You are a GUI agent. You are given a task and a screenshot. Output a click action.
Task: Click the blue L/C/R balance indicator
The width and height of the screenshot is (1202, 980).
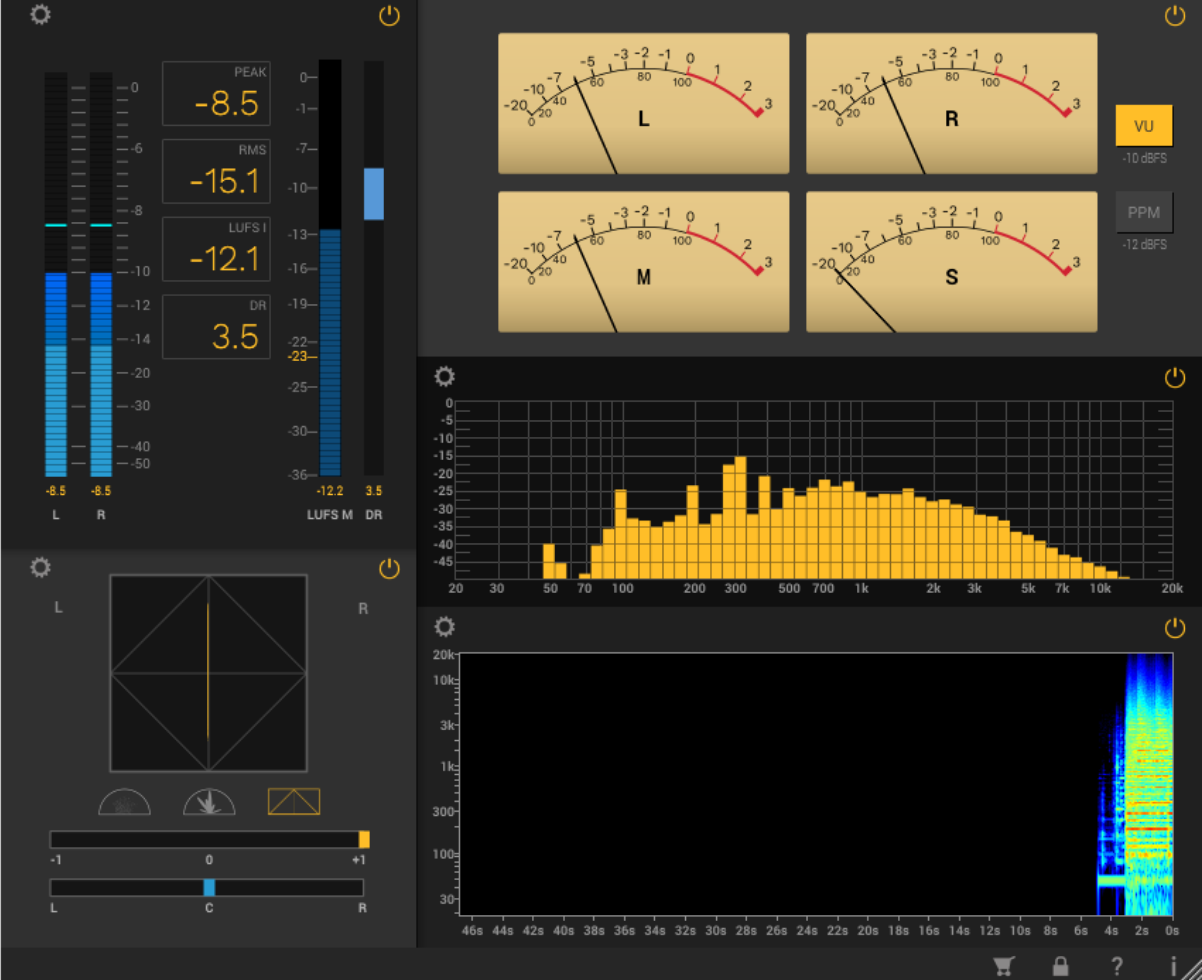tap(209, 887)
